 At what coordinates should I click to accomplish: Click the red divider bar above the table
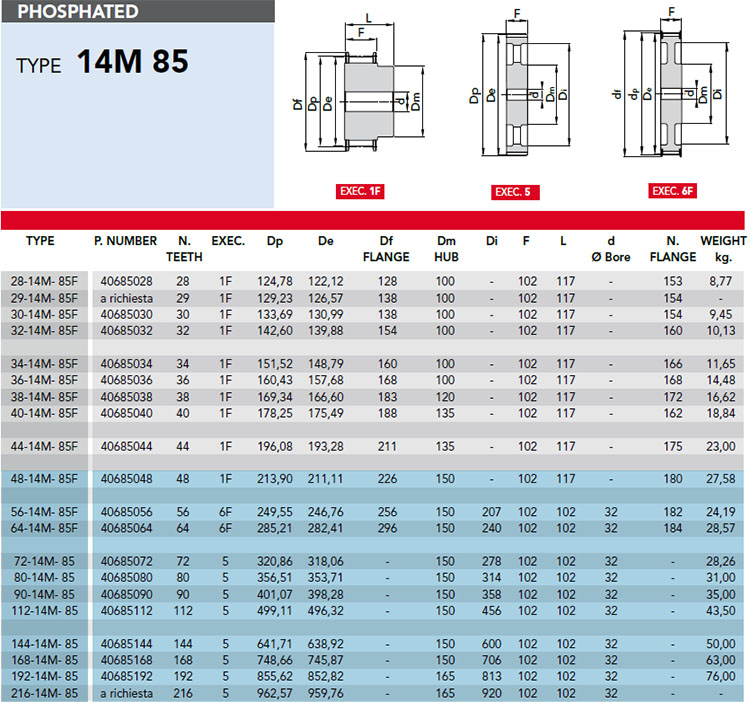pos(373,220)
